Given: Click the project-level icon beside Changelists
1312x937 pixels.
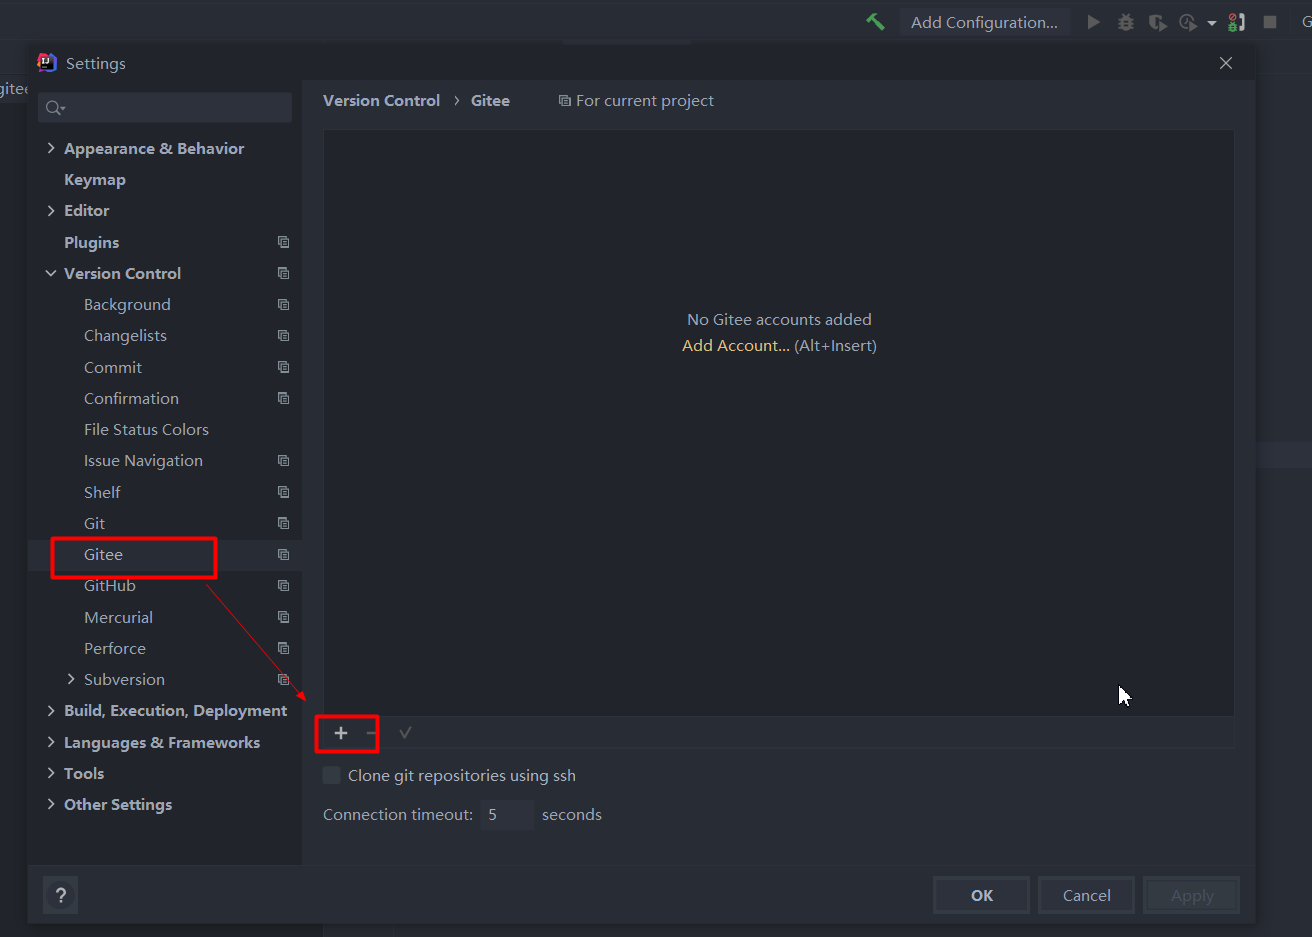Looking at the screenshot, I should click(x=283, y=335).
